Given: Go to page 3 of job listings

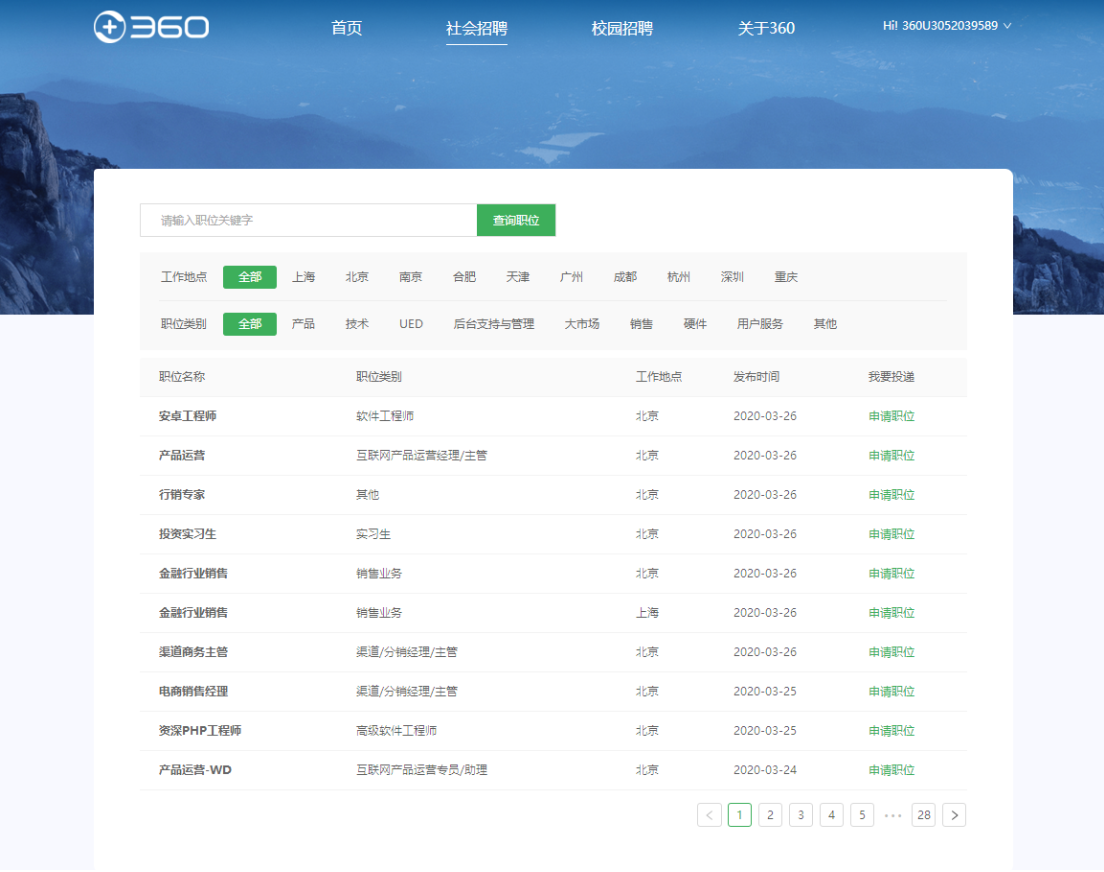Looking at the screenshot, I should pos(800,815).
